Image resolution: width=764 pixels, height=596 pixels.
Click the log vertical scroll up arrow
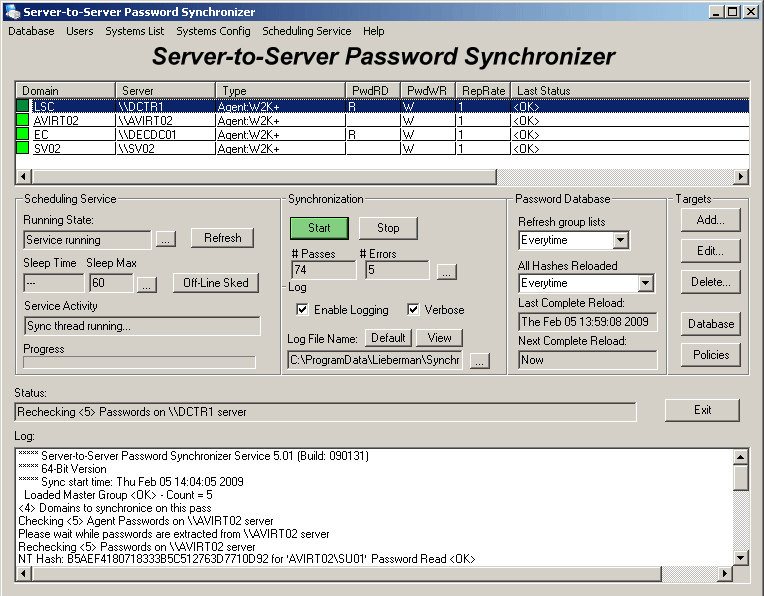pos(741,457)
